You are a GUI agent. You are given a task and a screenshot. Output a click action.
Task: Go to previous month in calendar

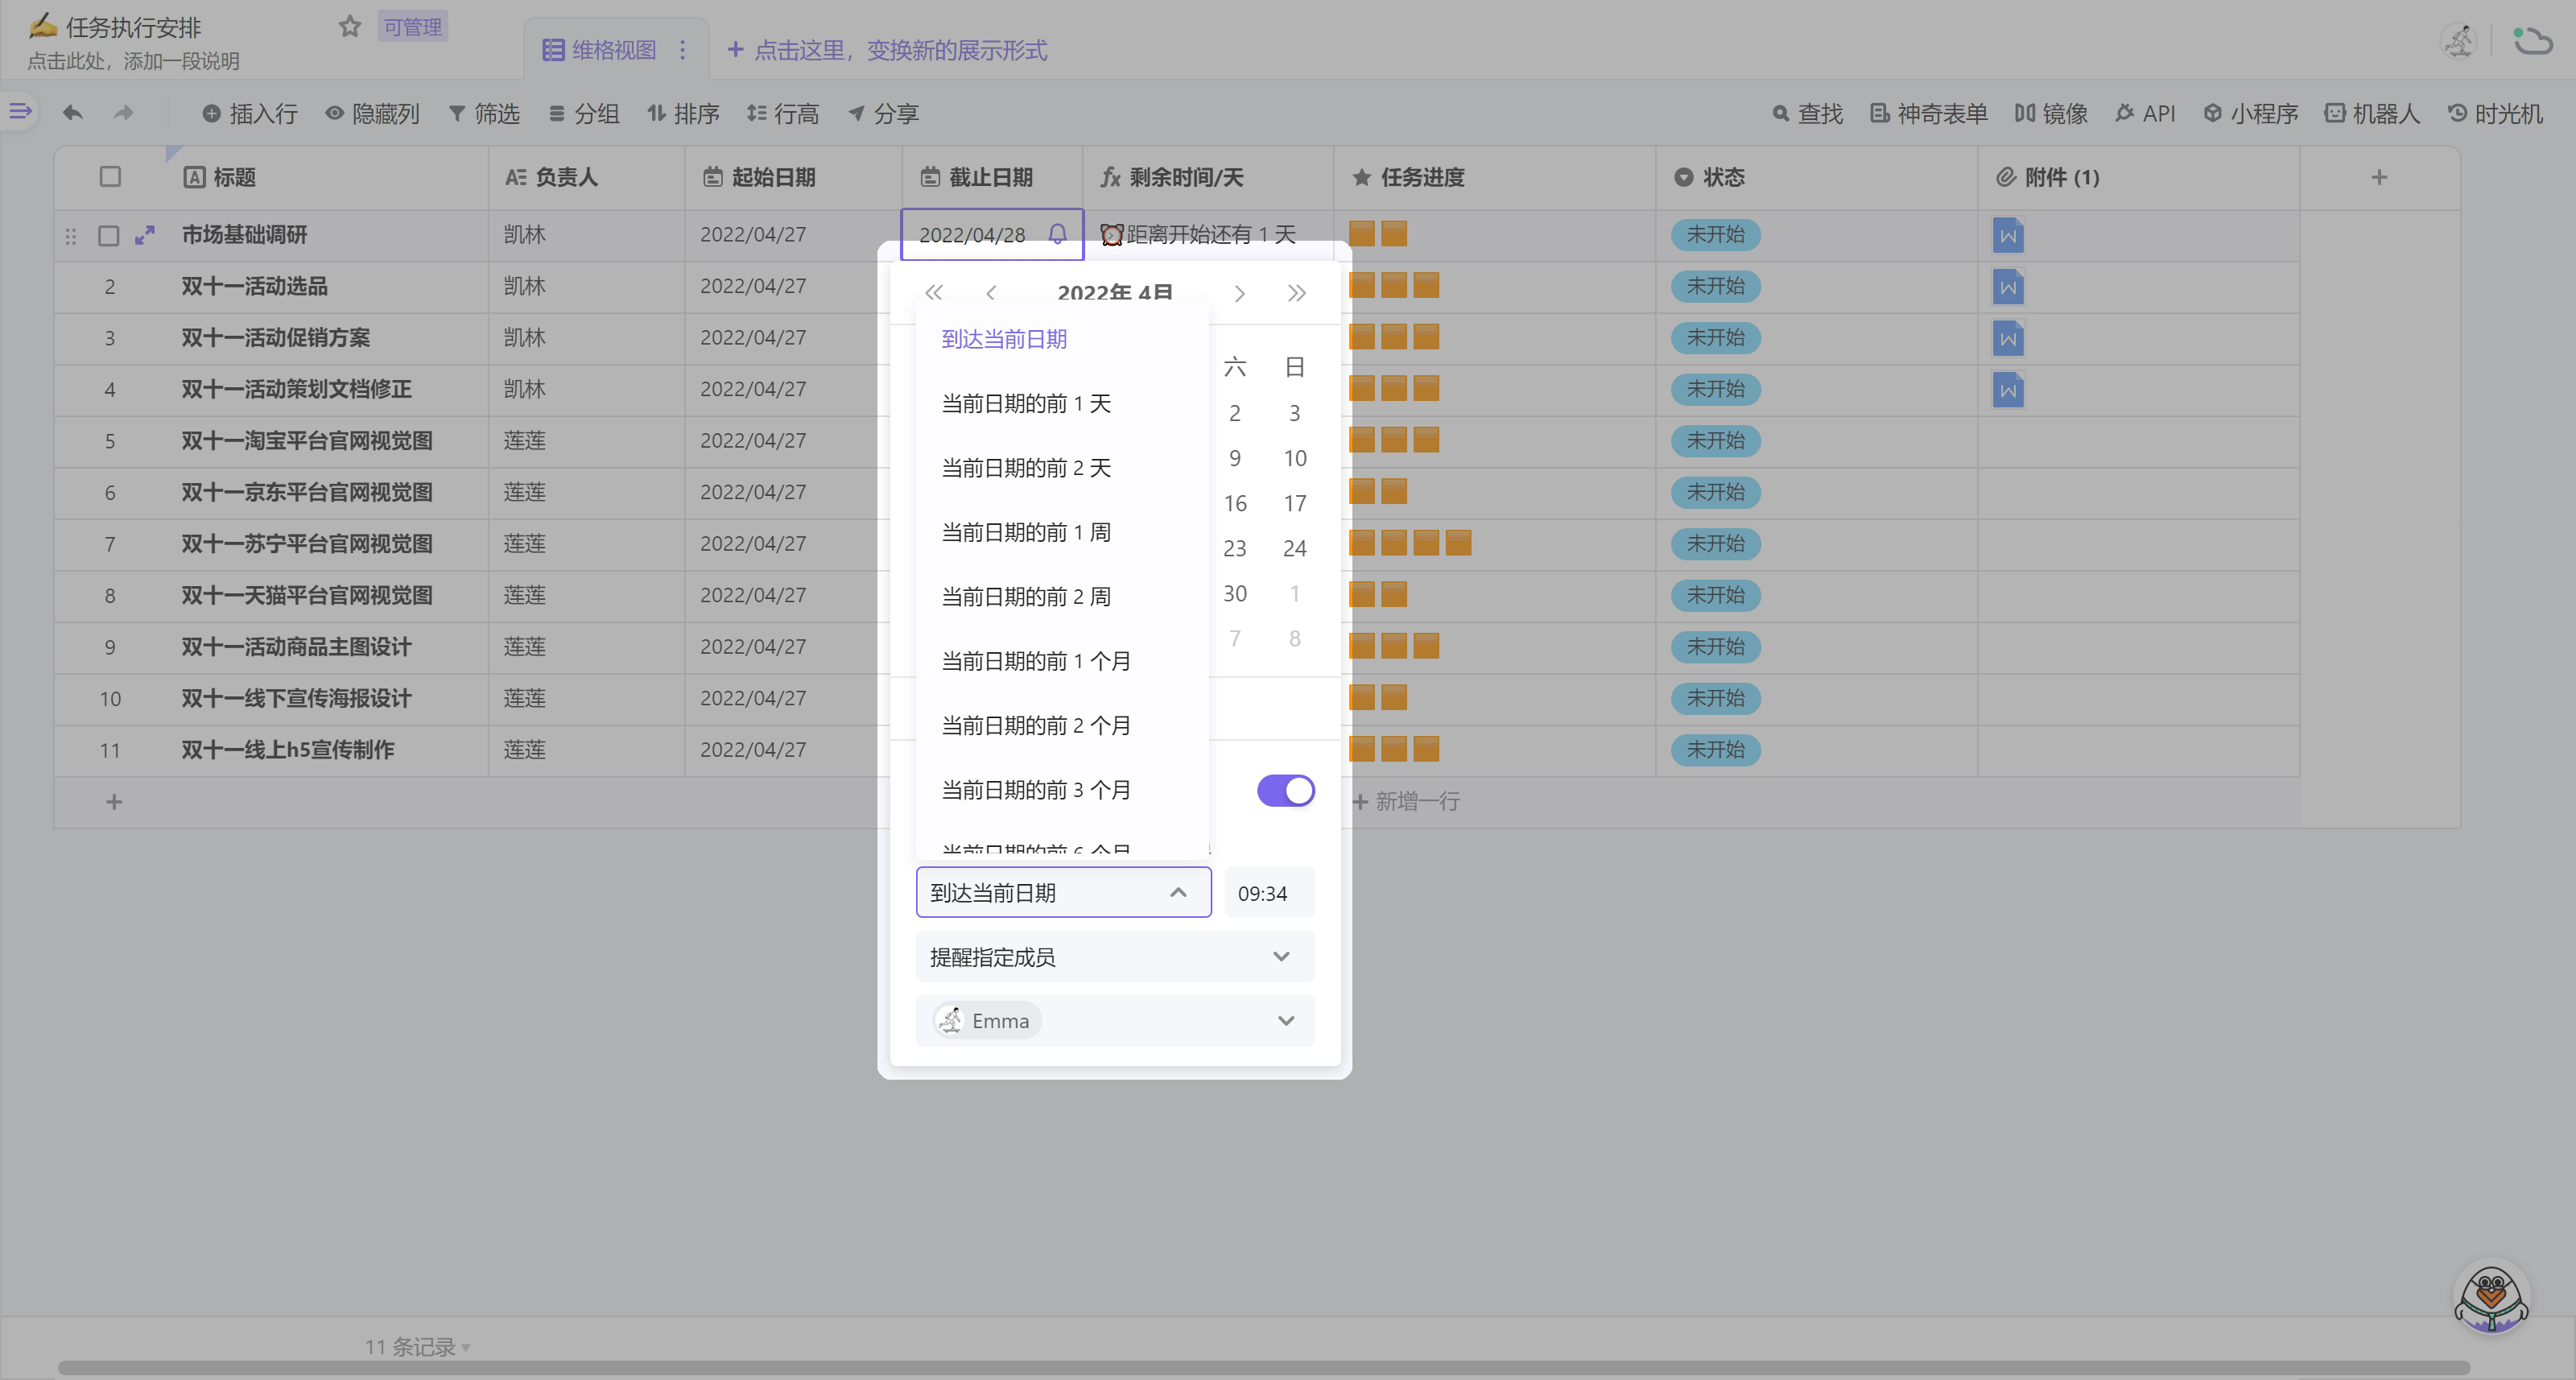click(x=990, y=293)
